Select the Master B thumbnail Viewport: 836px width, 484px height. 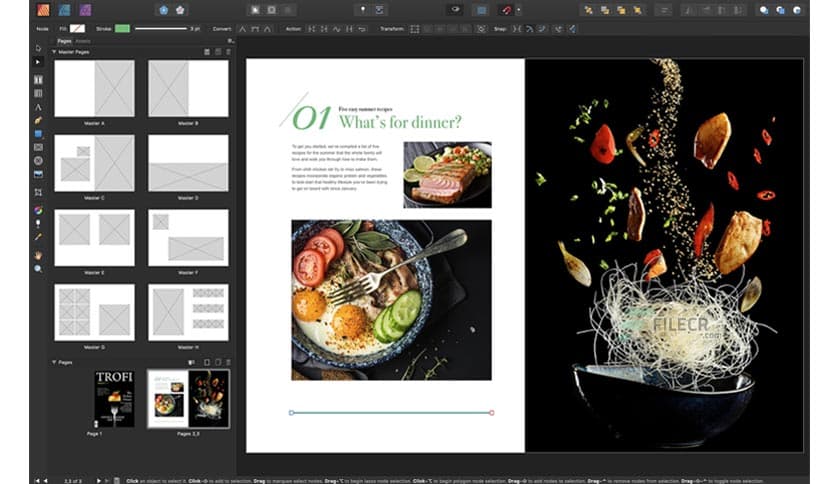point(188,88)
